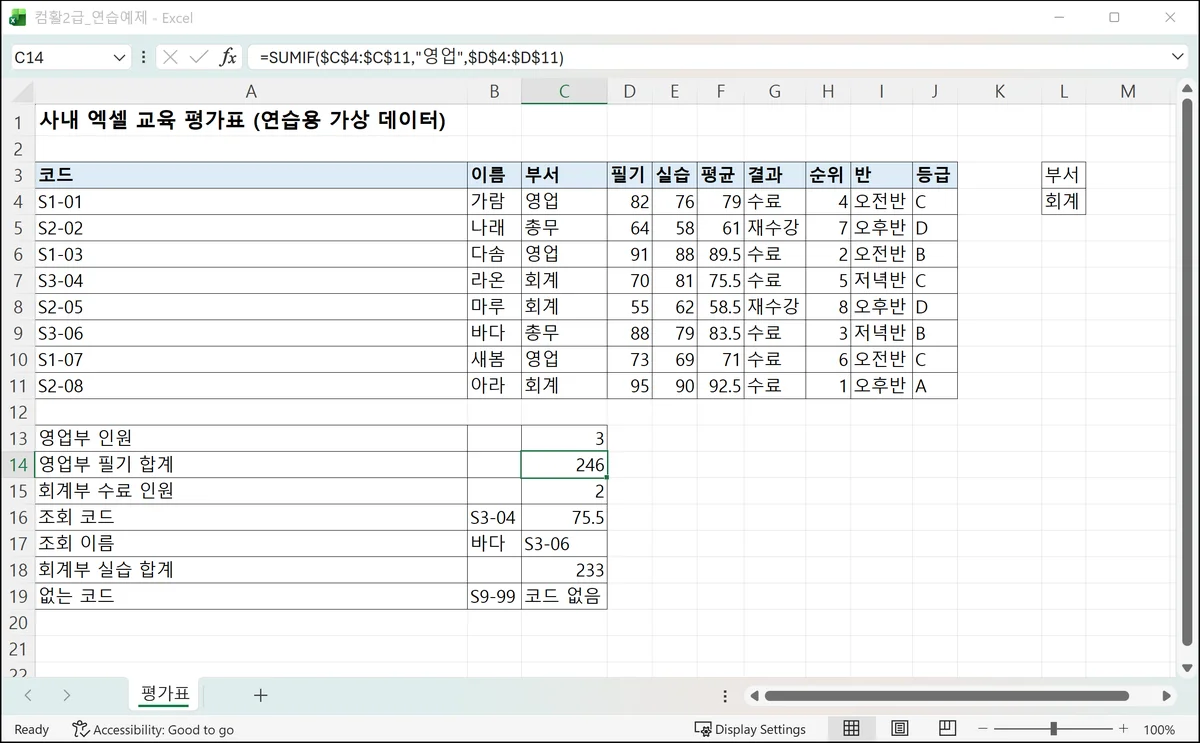Select row 14 header
The height and width of the screenshot is (743, 1200).
click(17, 465)
